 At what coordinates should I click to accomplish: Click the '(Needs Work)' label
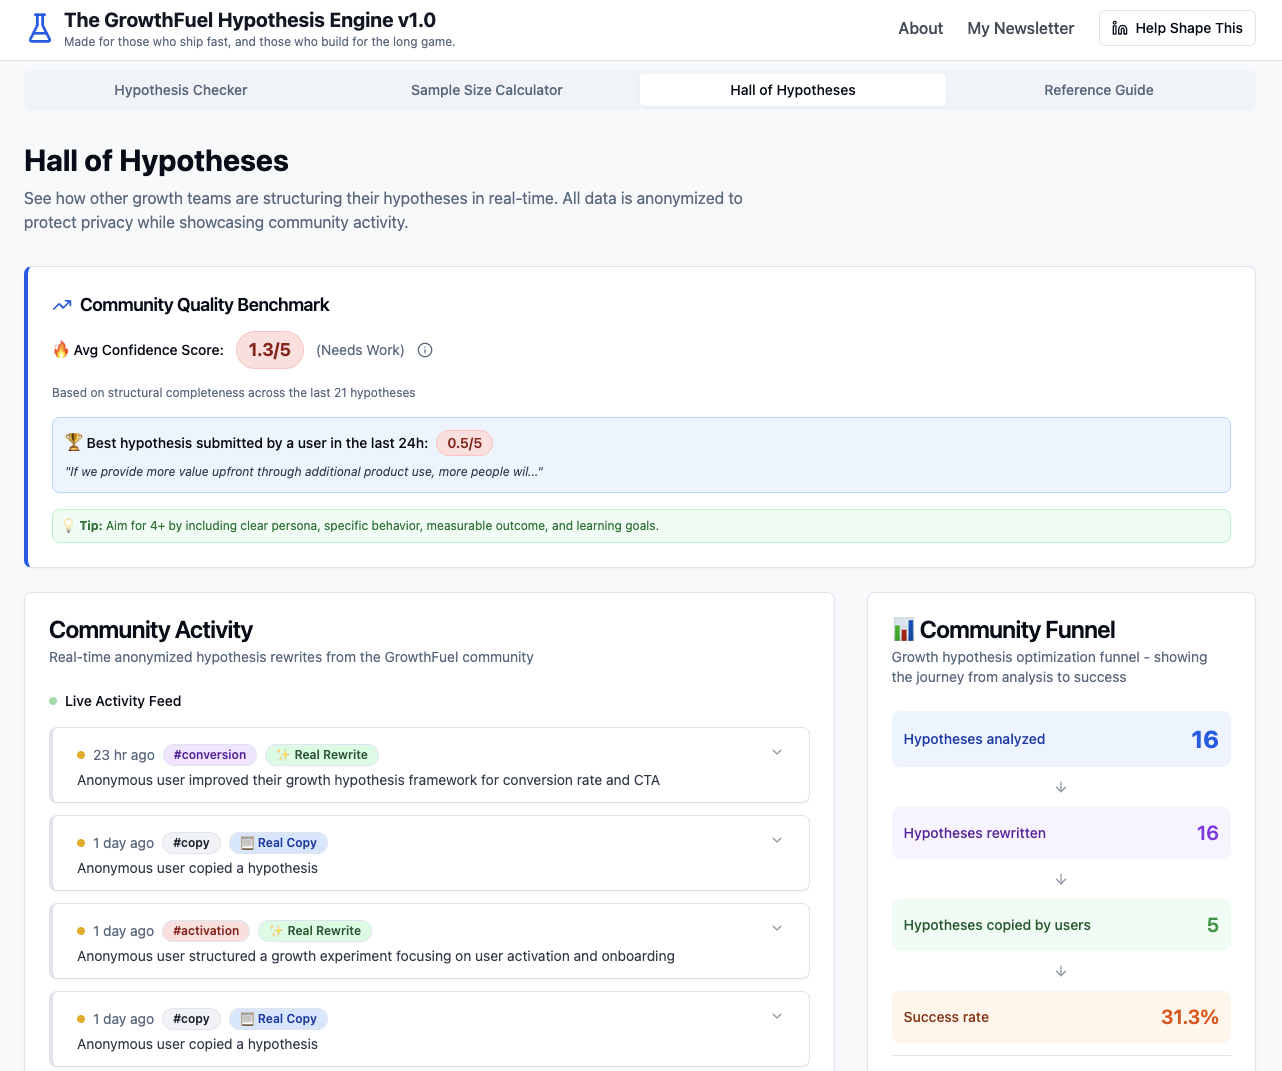point(360,350)
